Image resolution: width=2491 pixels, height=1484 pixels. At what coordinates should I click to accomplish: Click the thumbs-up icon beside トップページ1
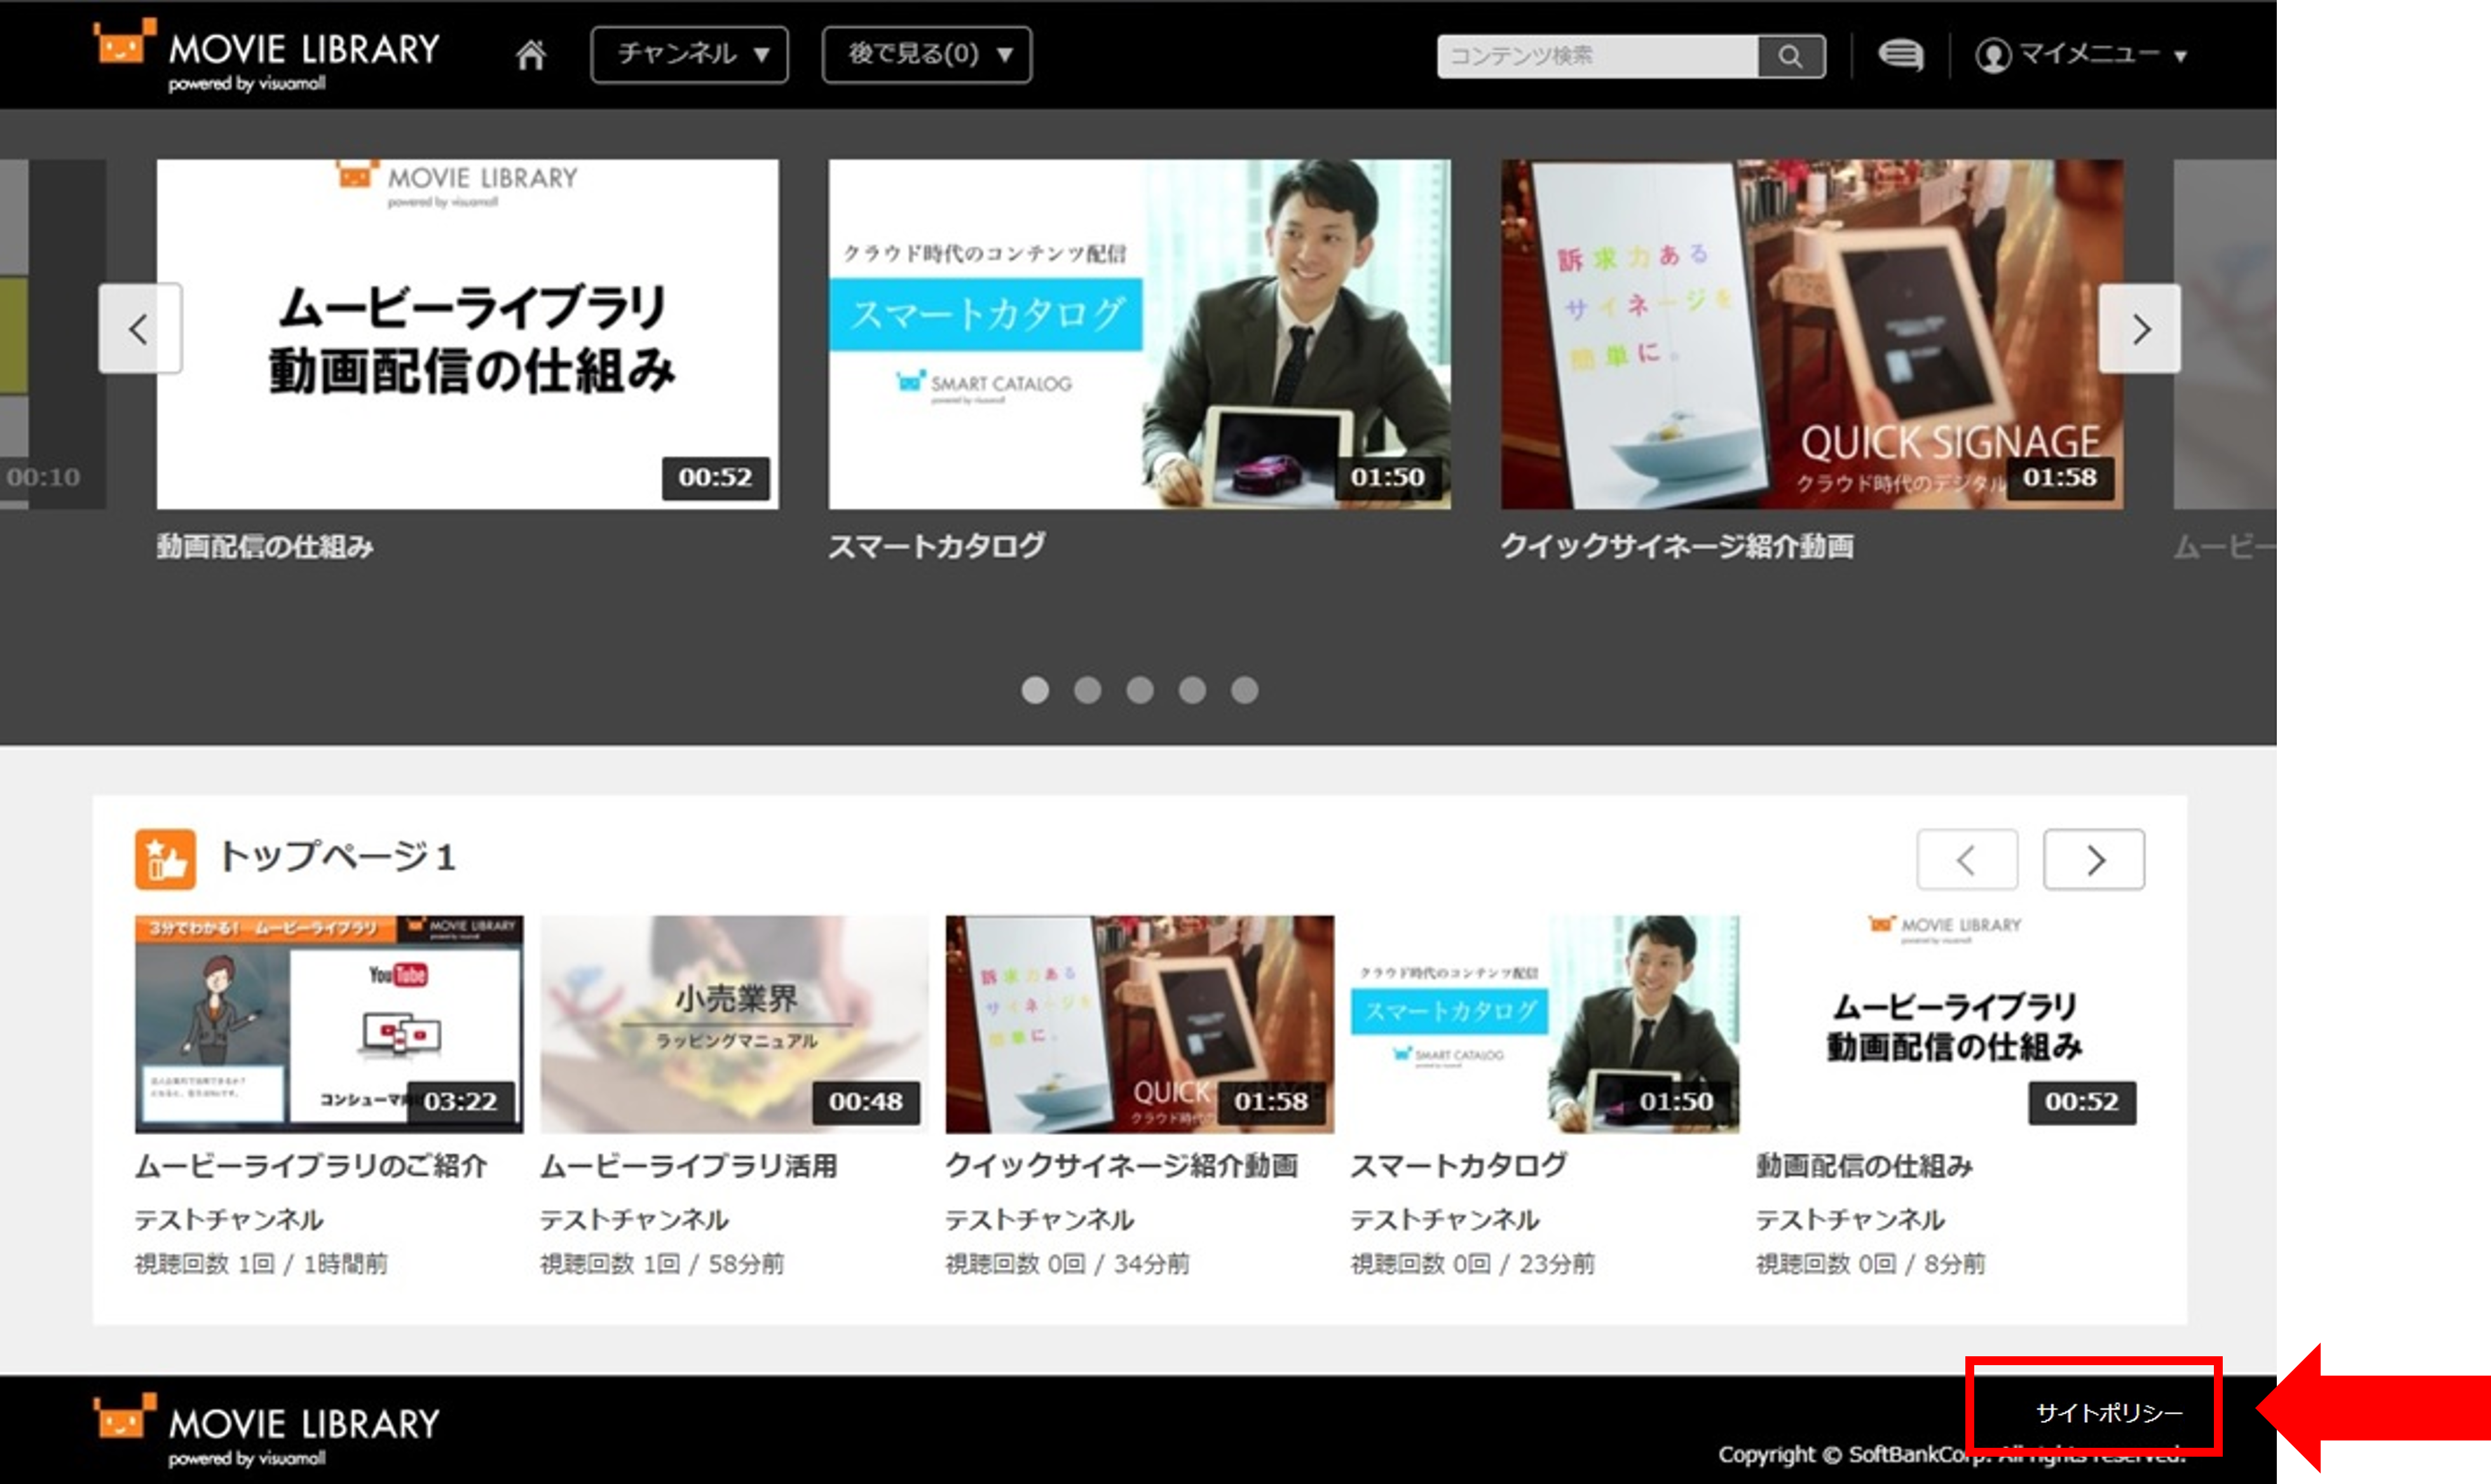pos(165,859)
